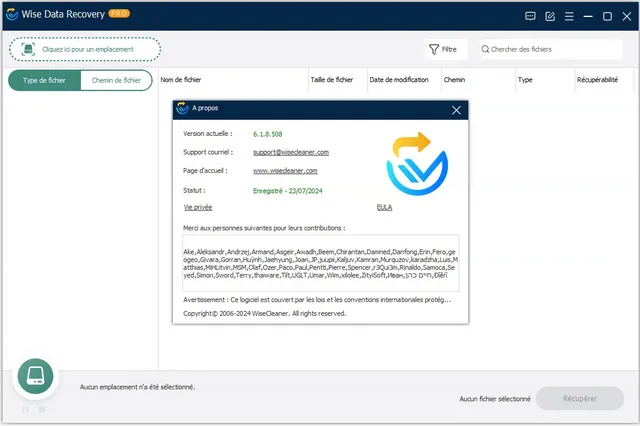This screenshot has height=426, width=640.
Task: Click the 'Support courriel :' label
Action: pyautogui.click(x=208, y=152)
